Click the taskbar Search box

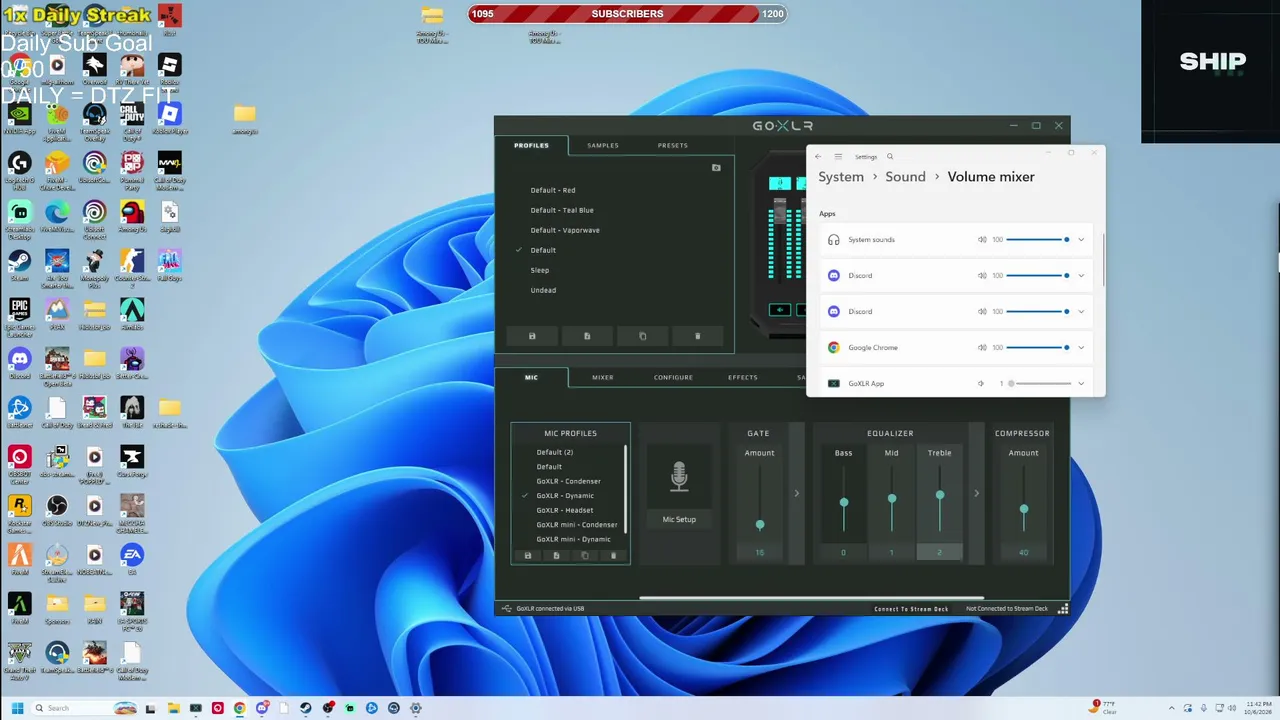[x=82, y=708]
